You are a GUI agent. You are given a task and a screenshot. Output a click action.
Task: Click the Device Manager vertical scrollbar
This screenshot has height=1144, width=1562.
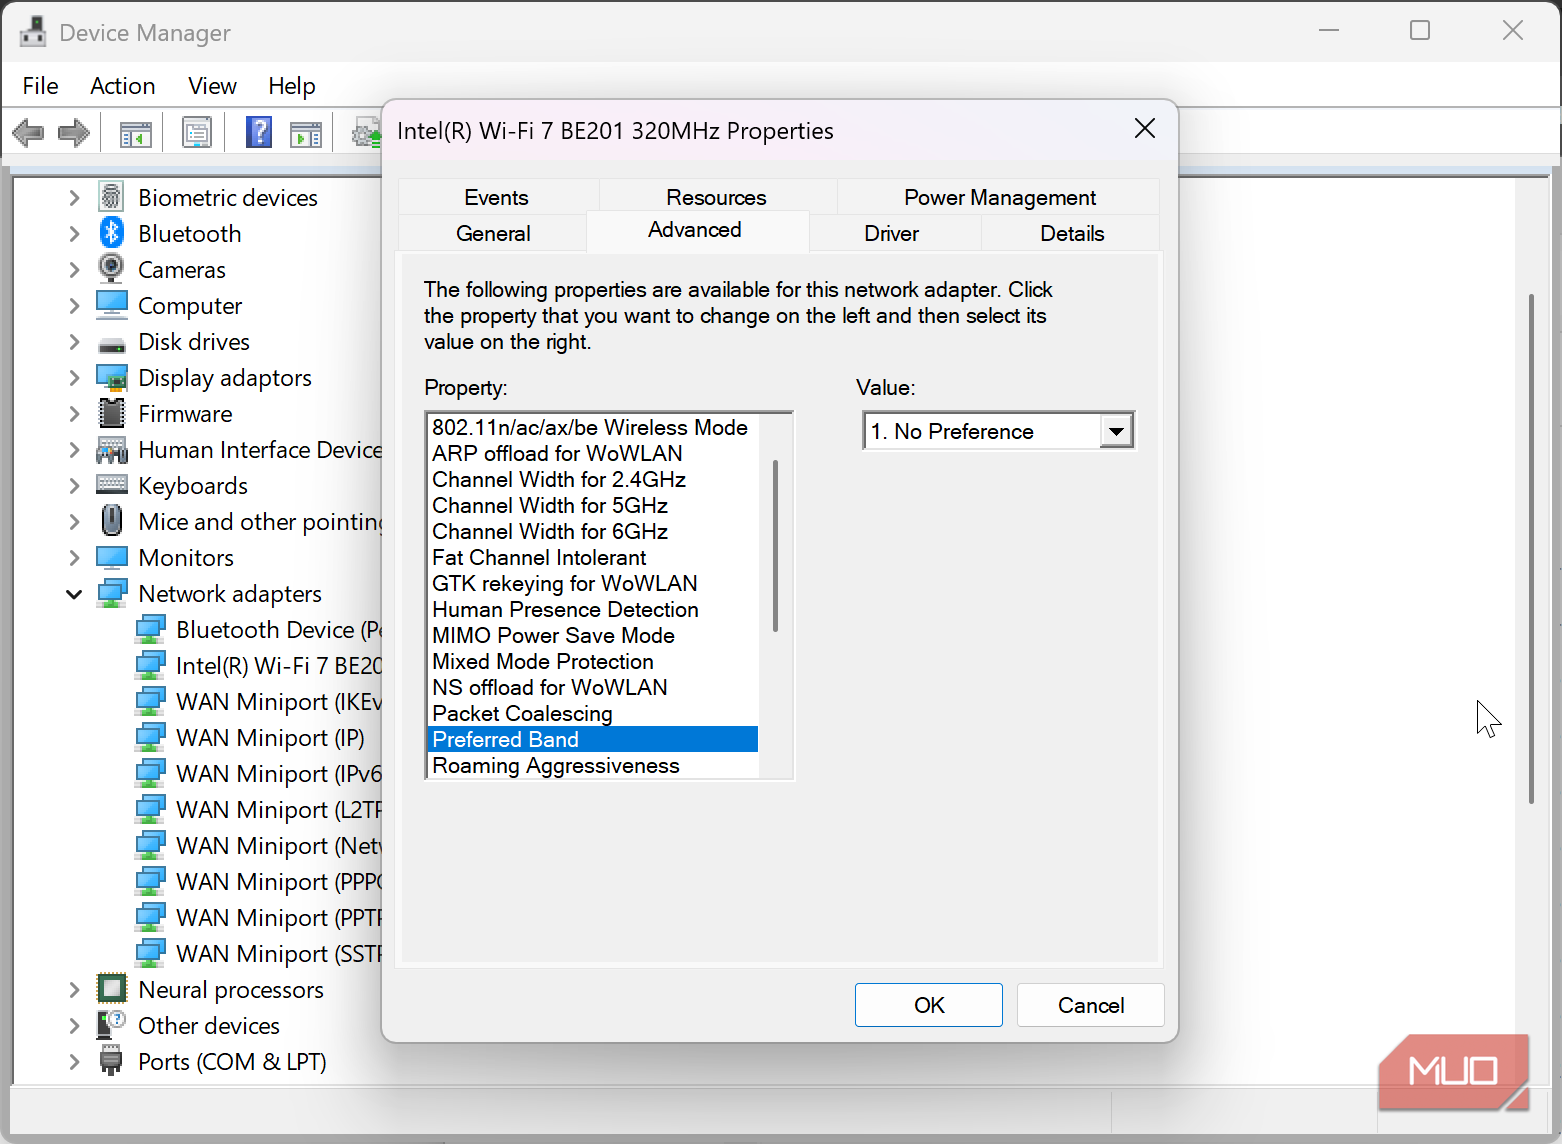point(1531,548)
